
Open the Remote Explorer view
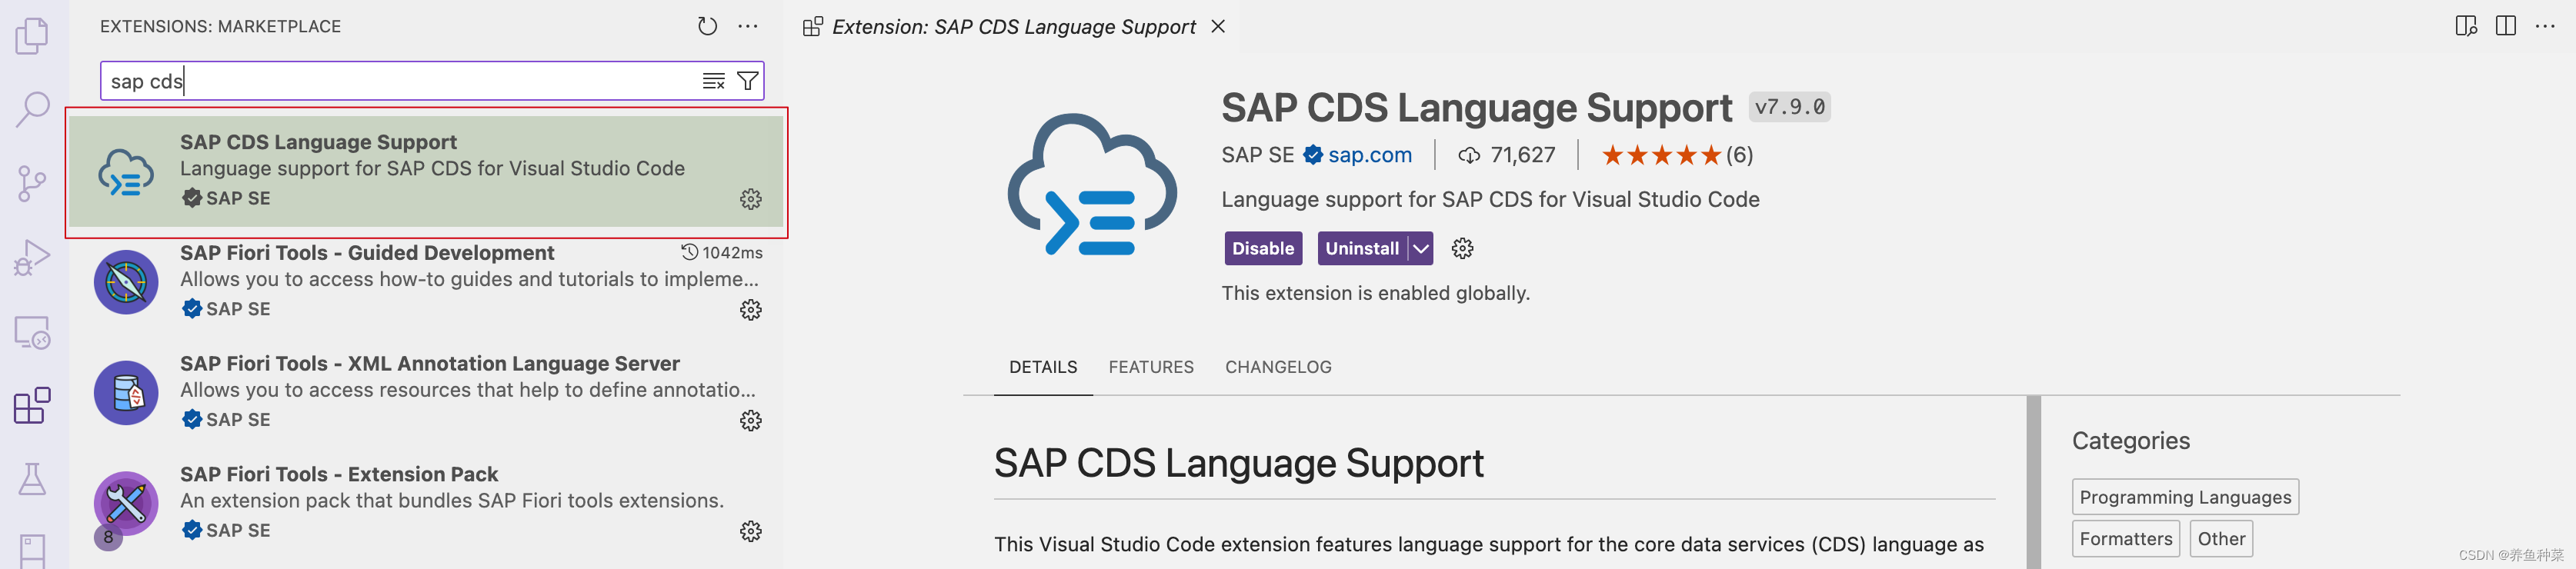click(x=32, y=332)
